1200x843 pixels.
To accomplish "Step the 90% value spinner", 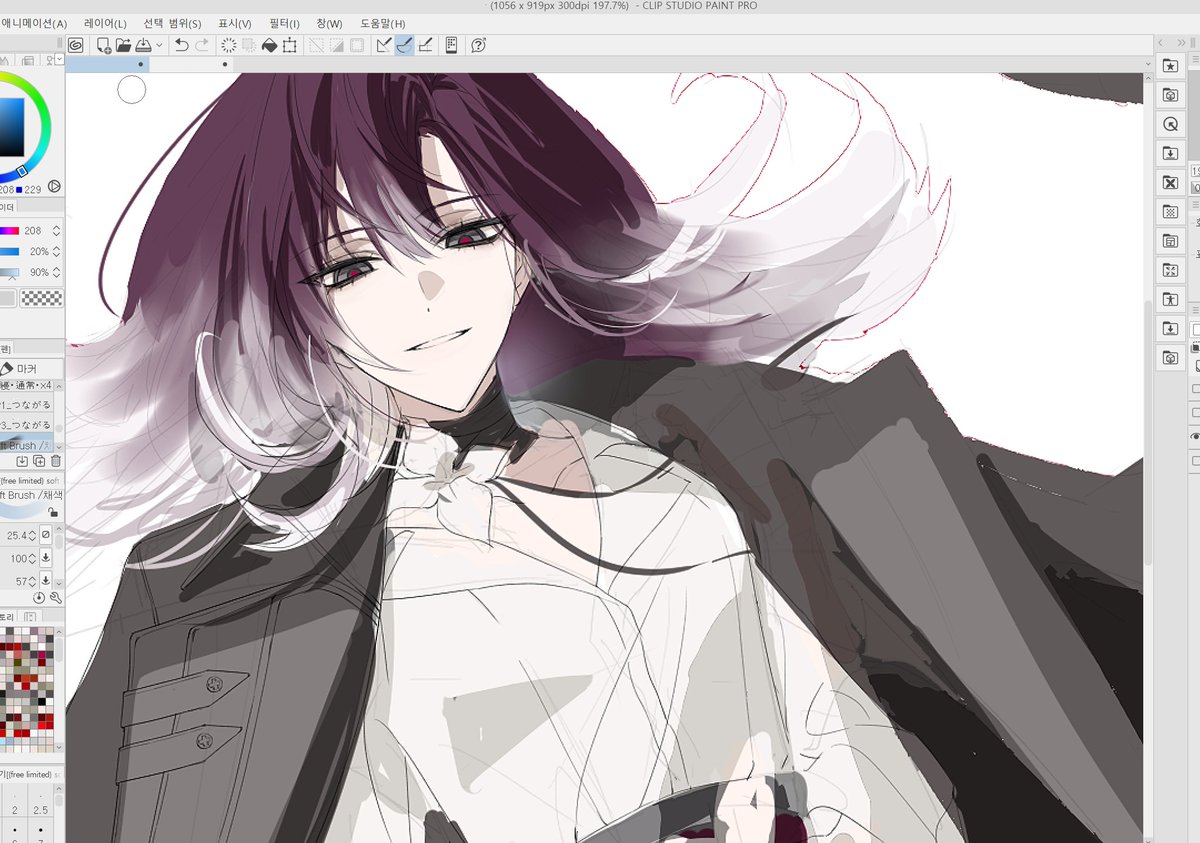I will coord(56,272).
